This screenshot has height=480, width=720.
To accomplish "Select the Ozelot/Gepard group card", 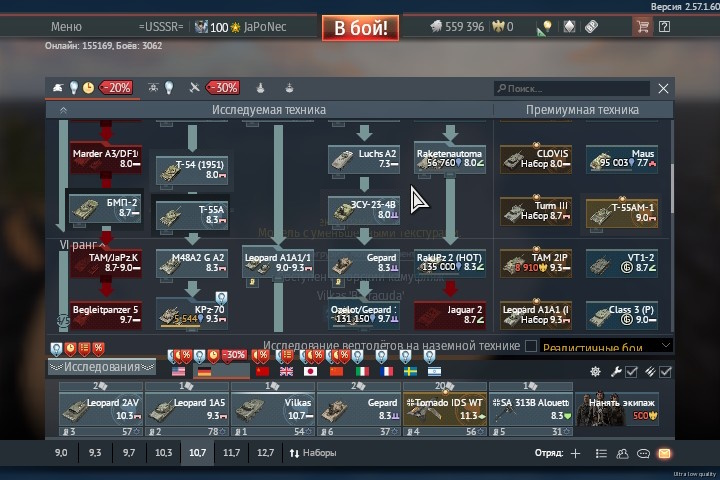I will [364, 315].
